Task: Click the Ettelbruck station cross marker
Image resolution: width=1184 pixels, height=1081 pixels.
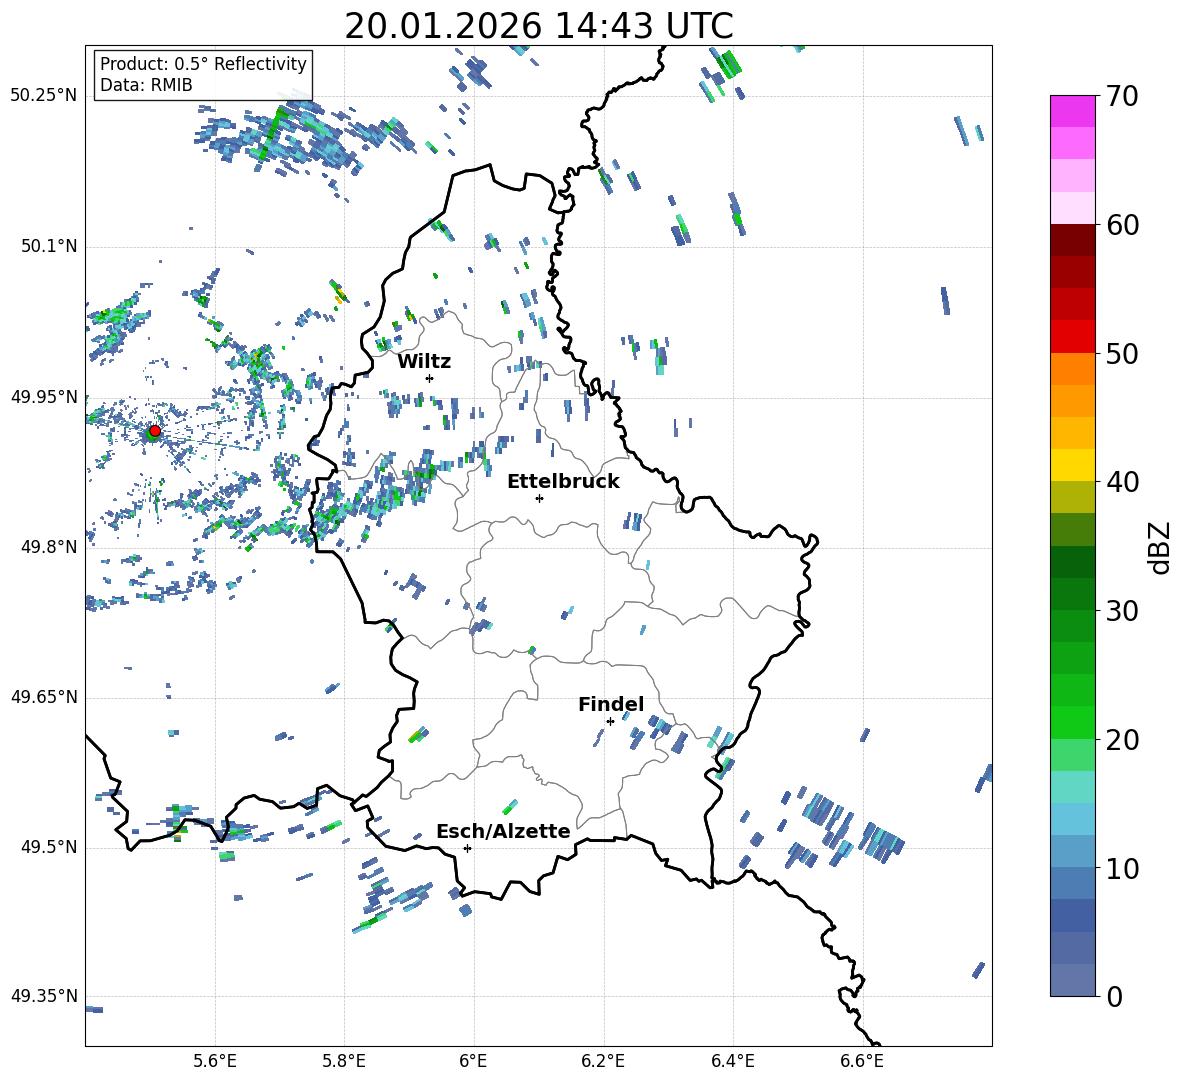Action: point(539,498)
